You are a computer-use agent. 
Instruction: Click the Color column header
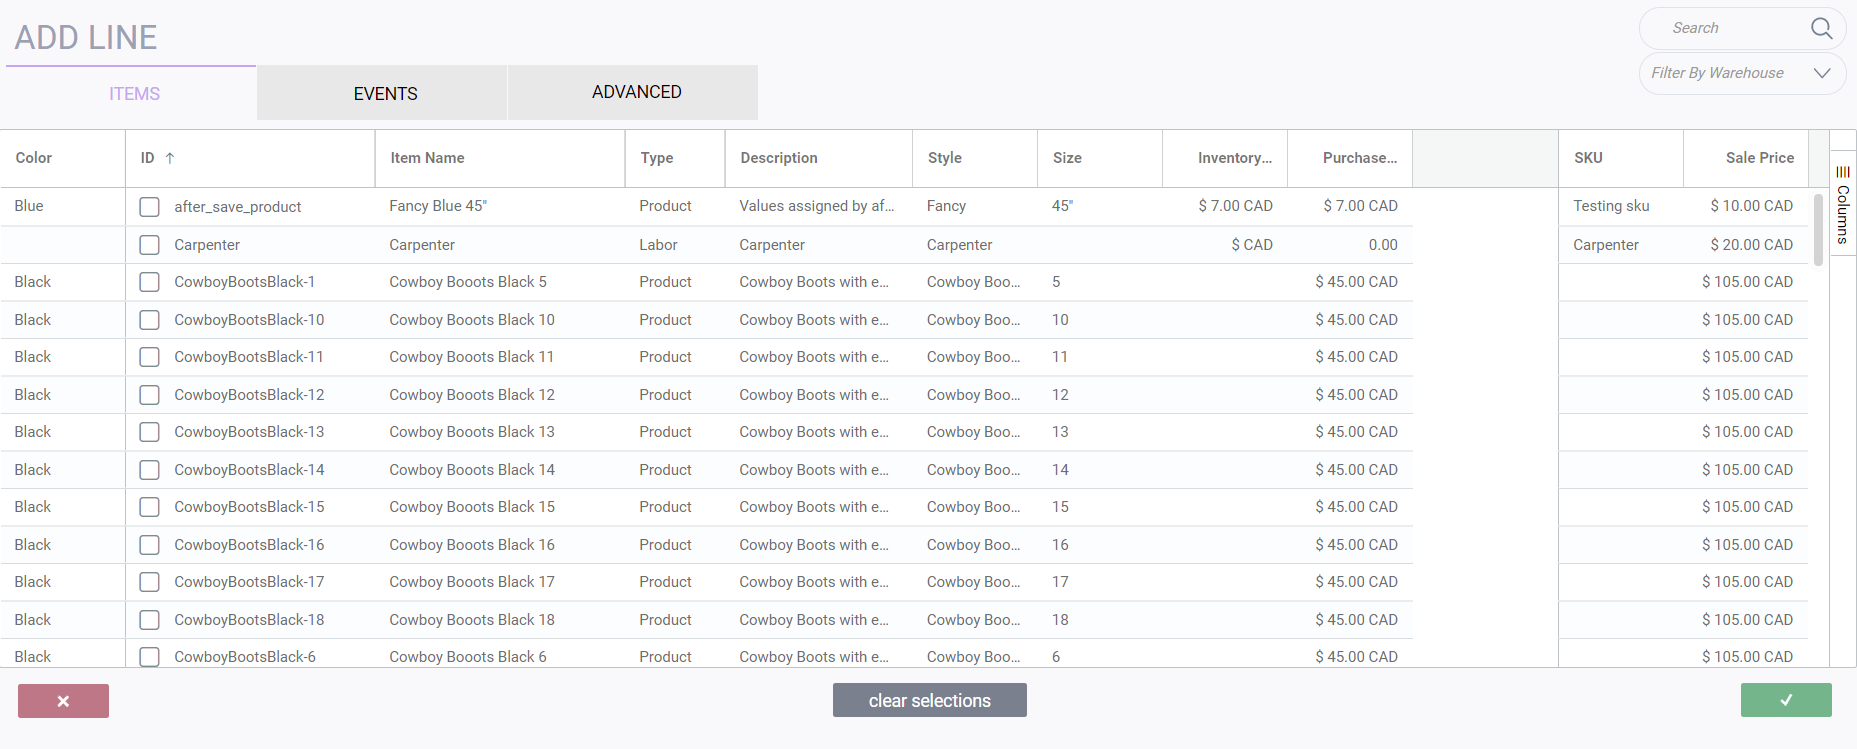(34, 158)
